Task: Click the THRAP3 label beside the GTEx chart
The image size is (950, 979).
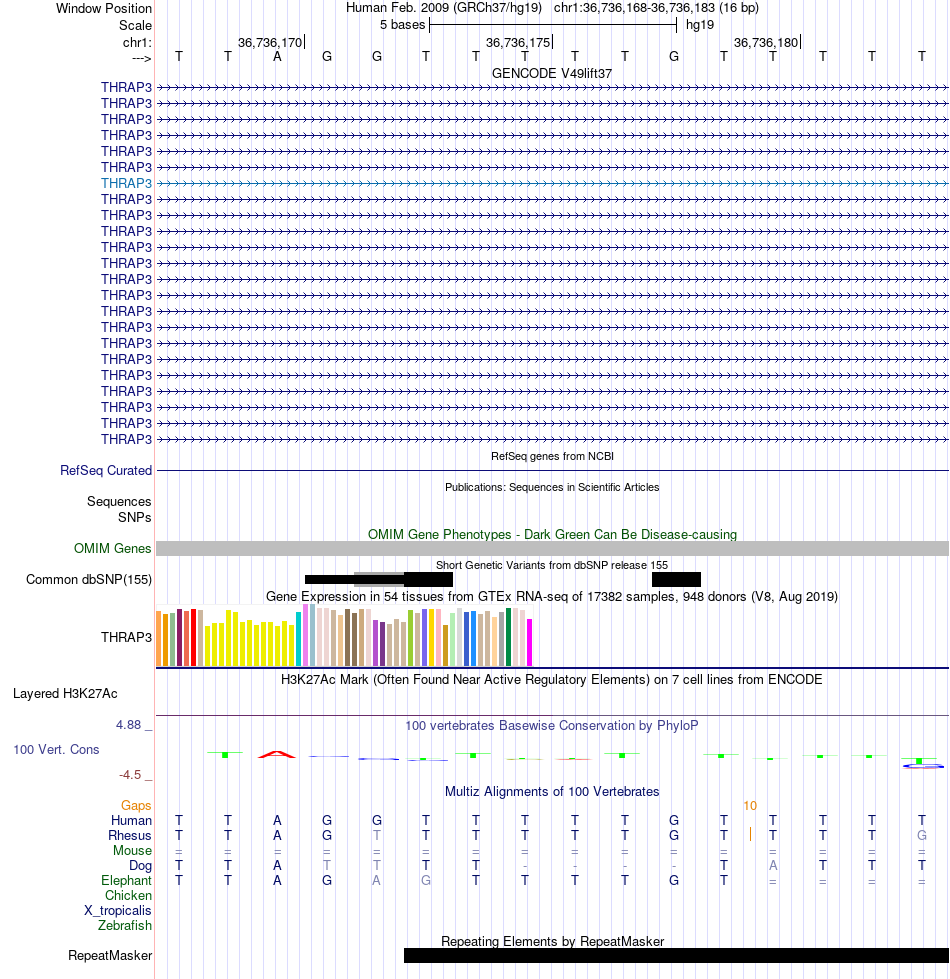Action: (x=126, y=637)
